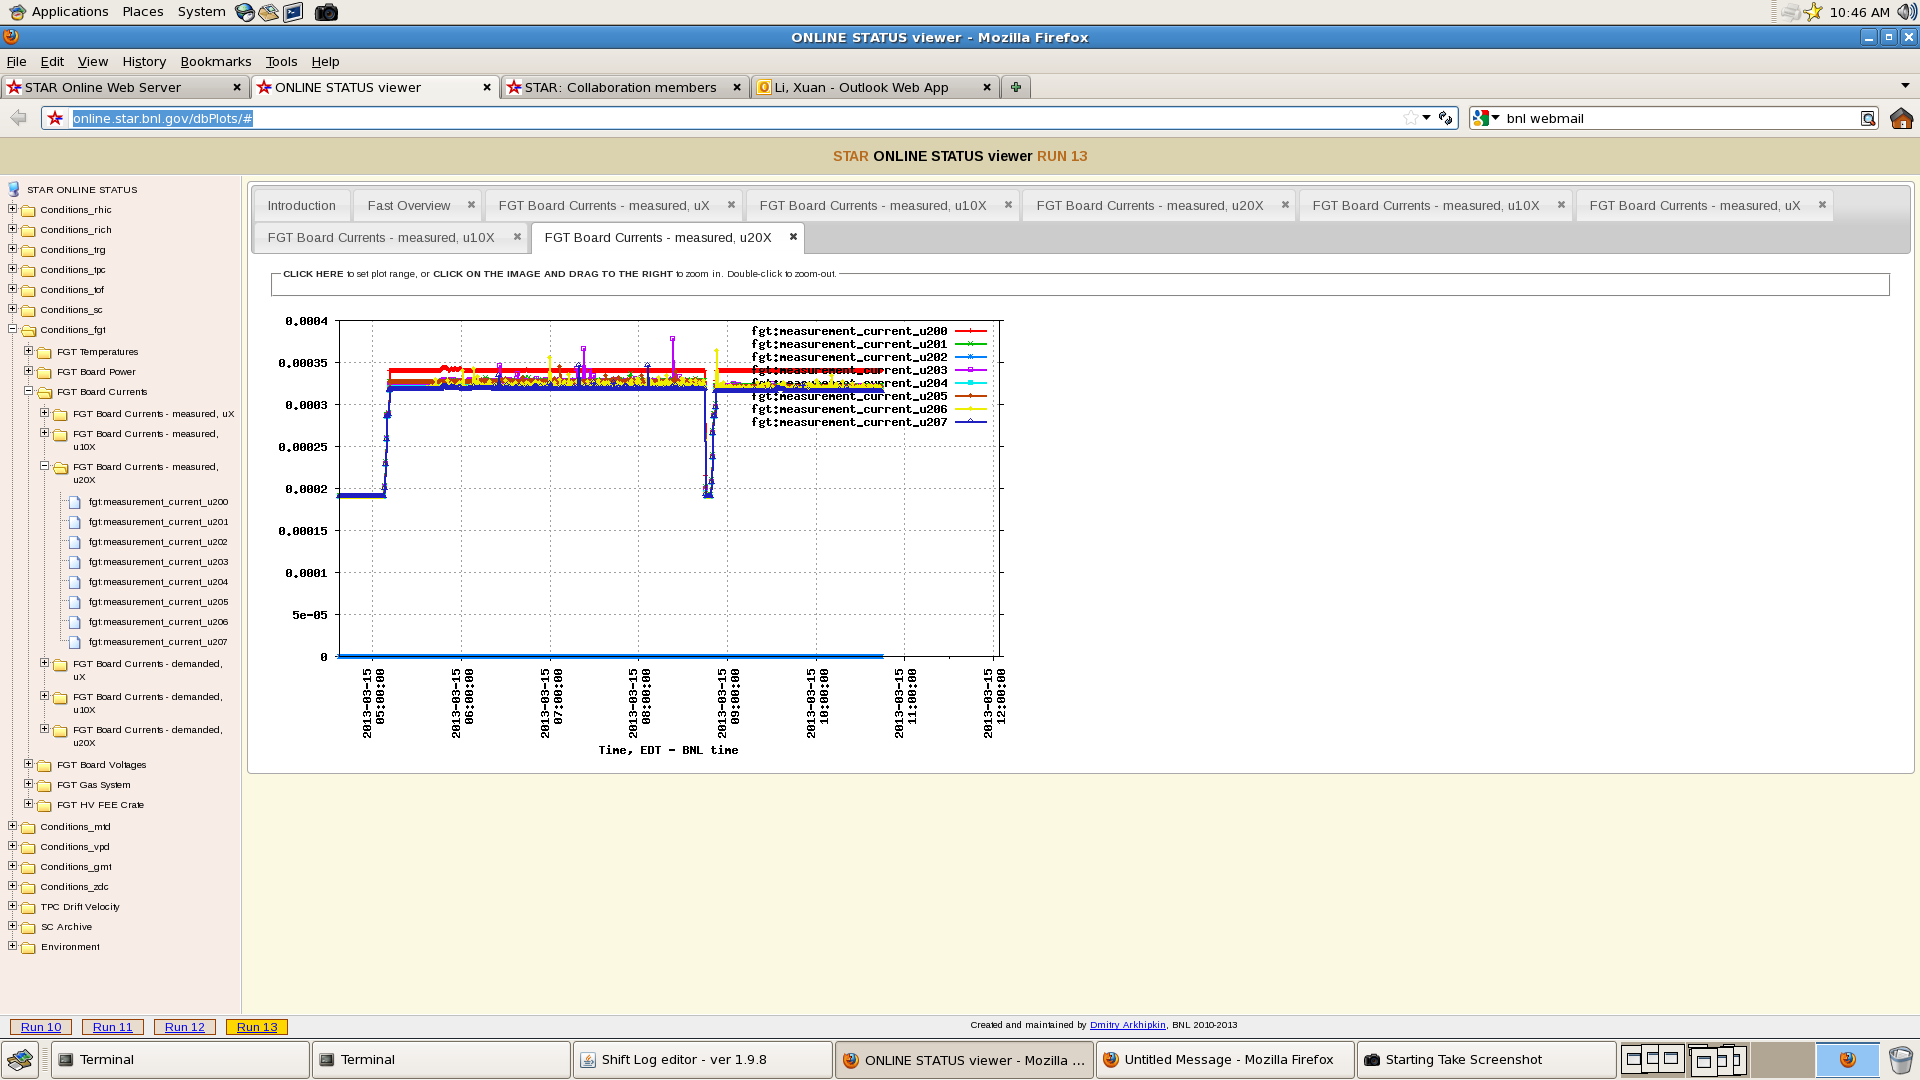The image size is (1920, 1080).
Task: Open the list all tabs dropdown
Action: (1905, 86)
